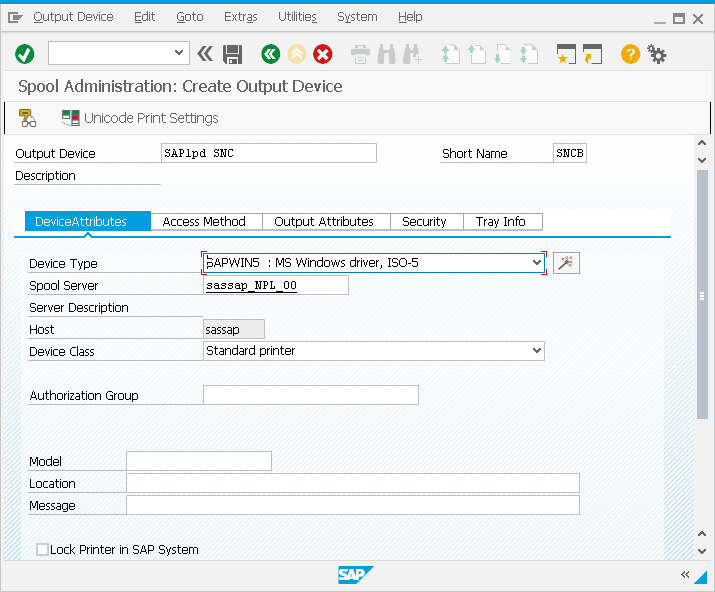Open the Device Type wizard wand icon
This screenshot has height=592, width=715.
pos(566,263)
